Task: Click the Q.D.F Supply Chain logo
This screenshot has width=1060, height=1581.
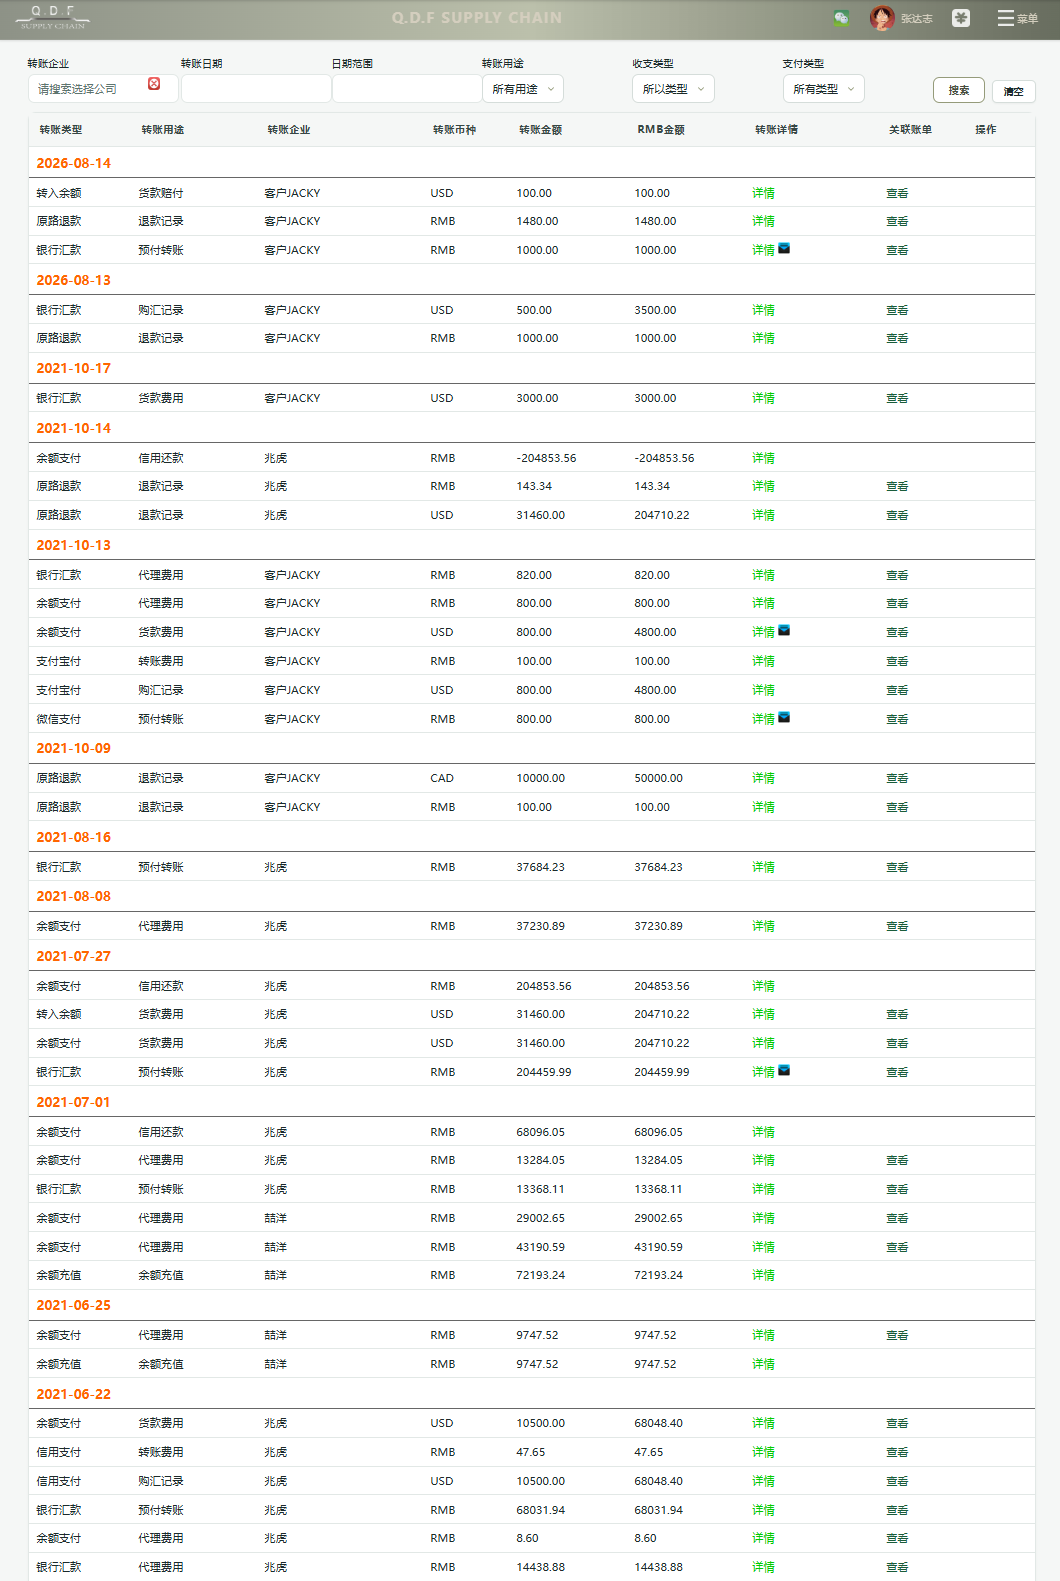Action: coord(55,17)
